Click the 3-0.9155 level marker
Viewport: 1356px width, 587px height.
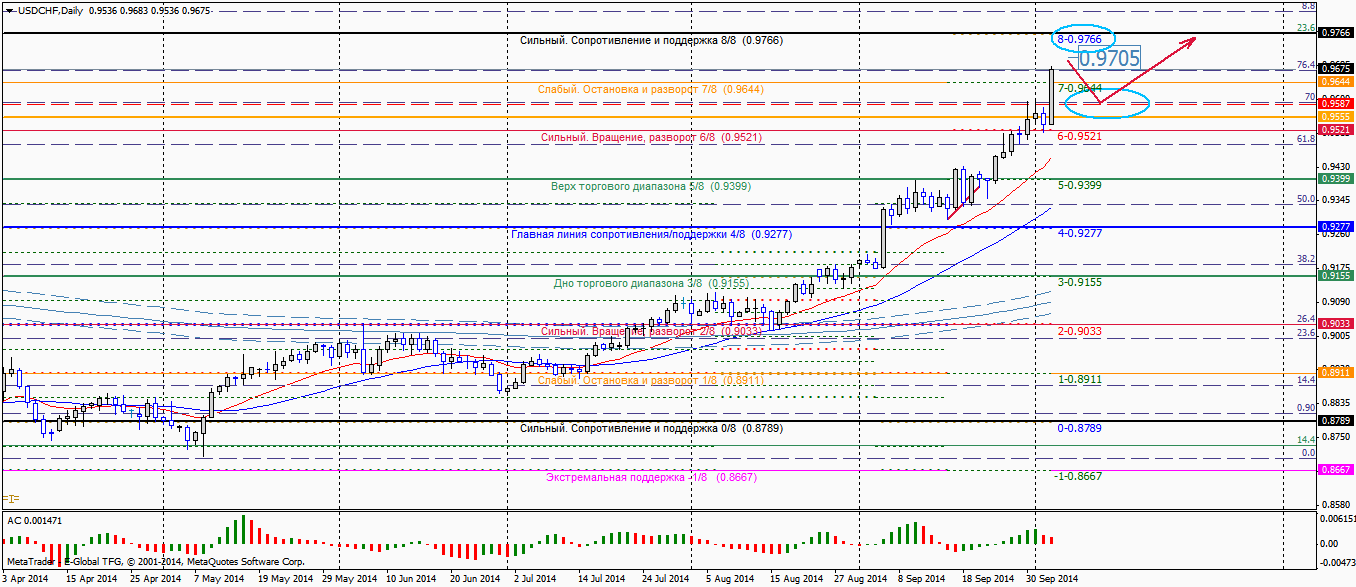tap(1079, 282)
